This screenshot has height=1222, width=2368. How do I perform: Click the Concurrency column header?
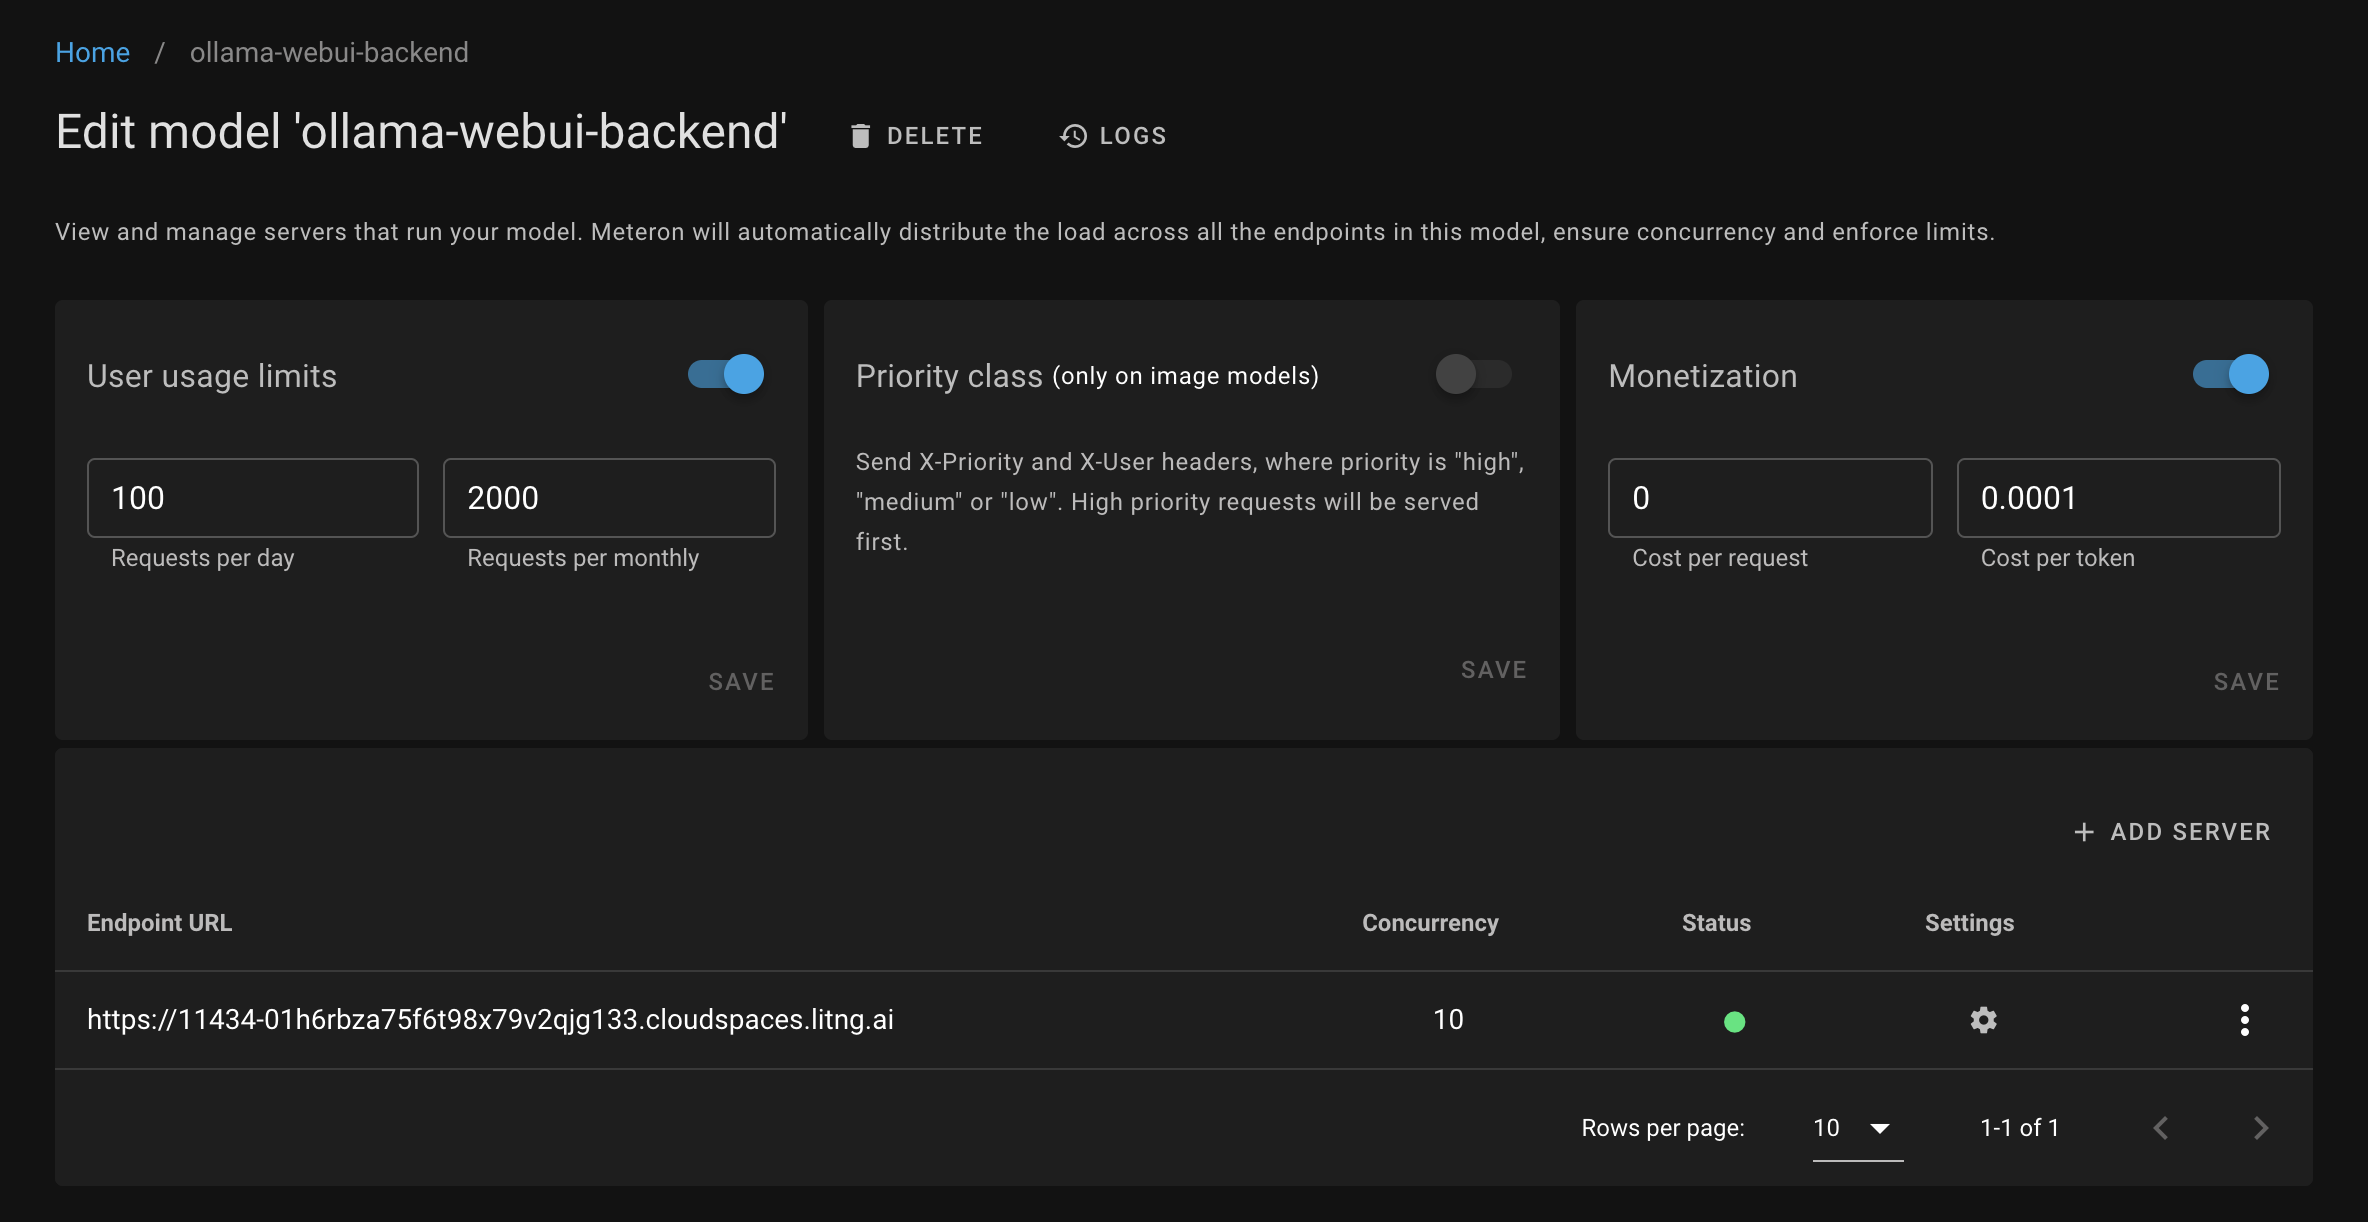(1429, 923)
